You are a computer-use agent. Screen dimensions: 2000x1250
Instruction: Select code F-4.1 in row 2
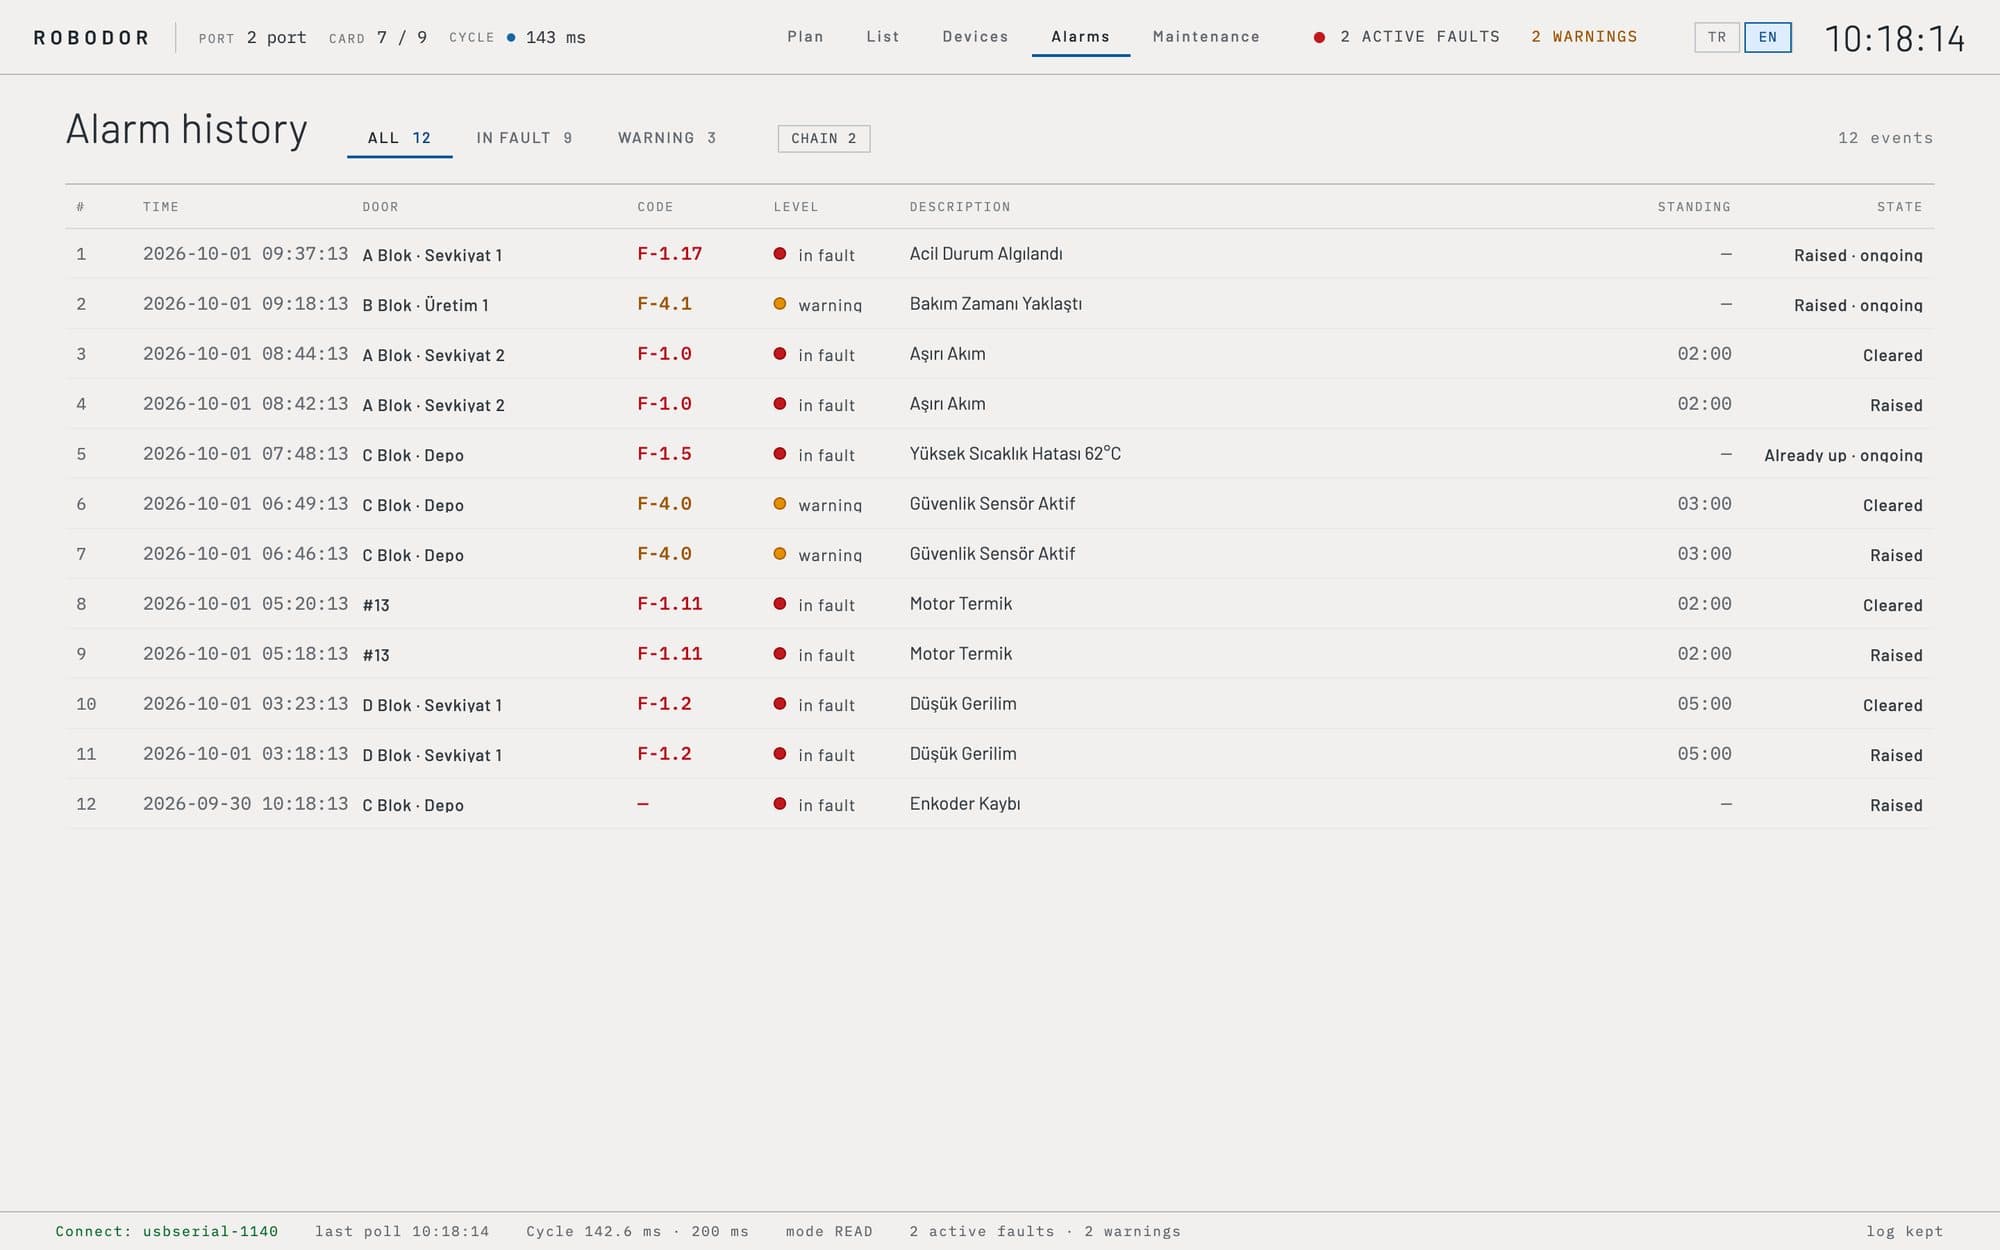664,304
